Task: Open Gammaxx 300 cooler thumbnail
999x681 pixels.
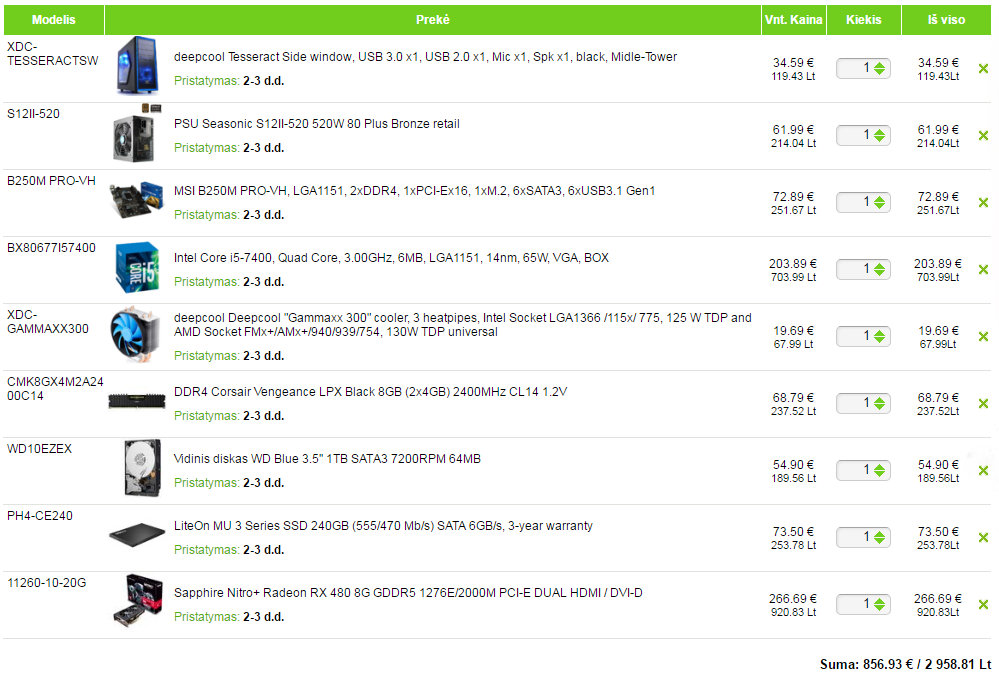Action: click(134, 335)
